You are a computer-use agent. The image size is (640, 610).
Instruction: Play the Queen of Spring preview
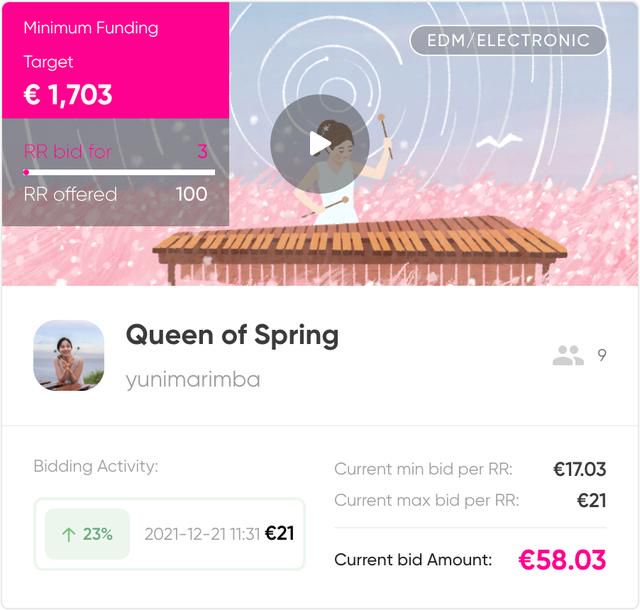320,144
